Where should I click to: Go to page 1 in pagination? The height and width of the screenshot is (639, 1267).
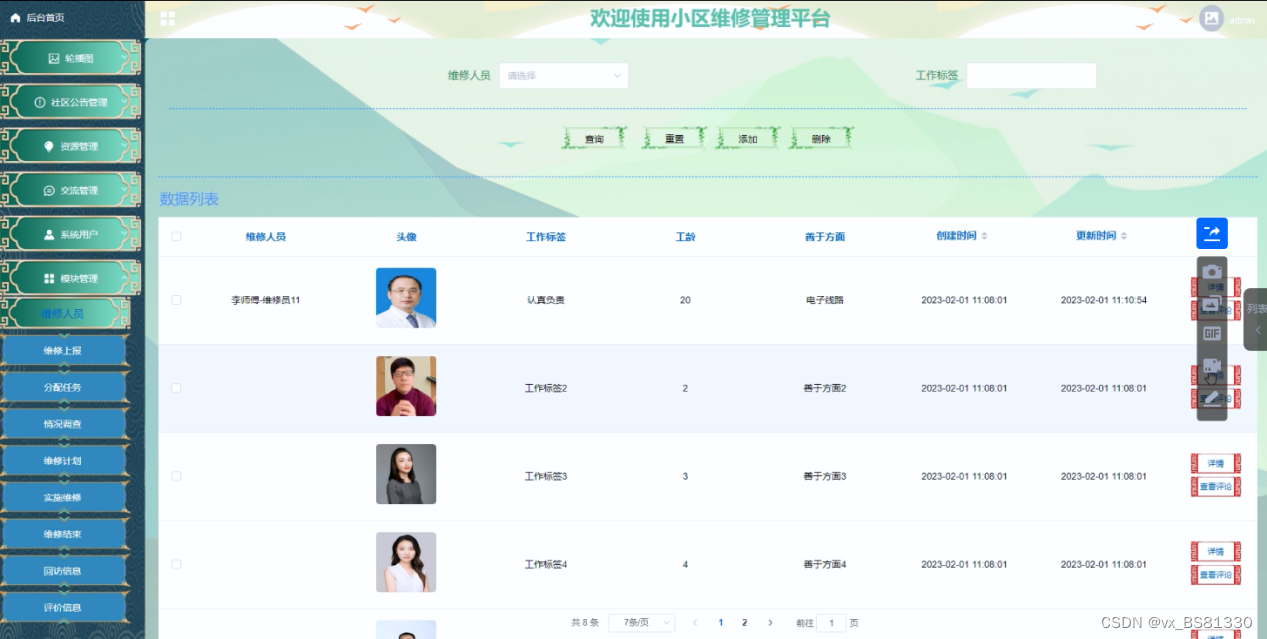(x=720, y=622)
